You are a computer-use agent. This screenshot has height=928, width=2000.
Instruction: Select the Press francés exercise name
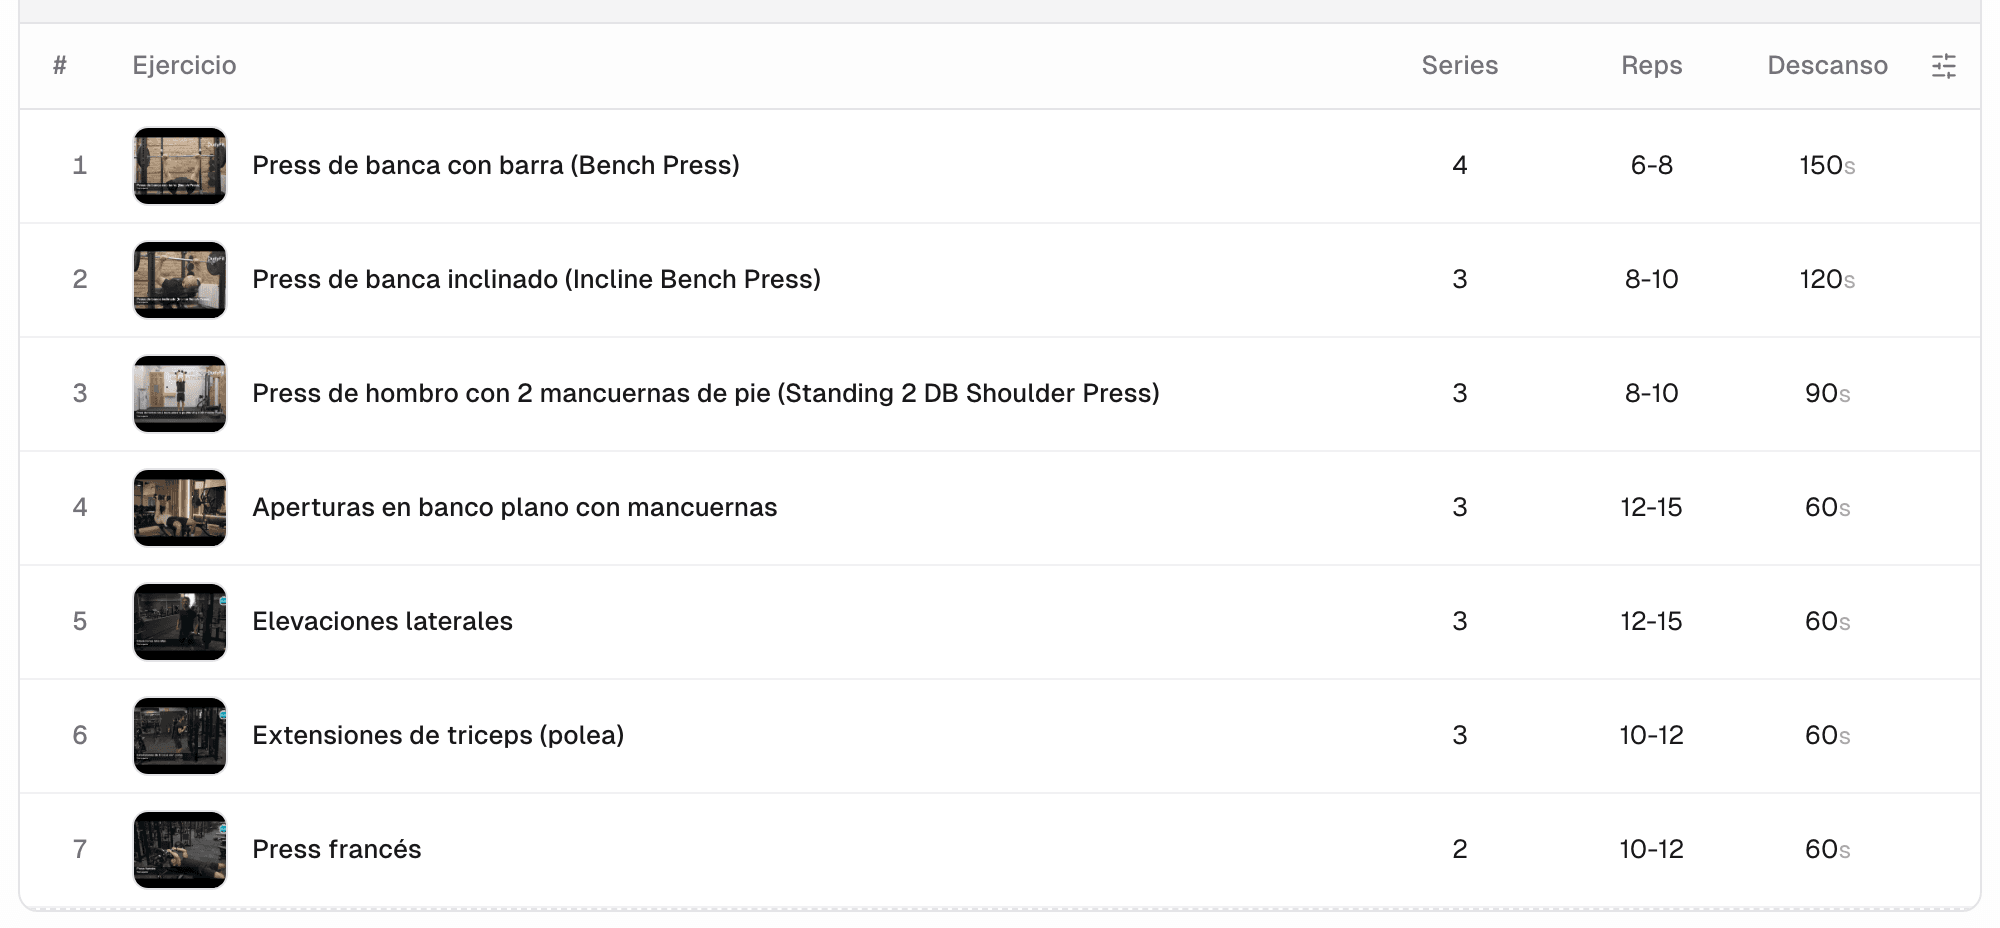click(337, 849)
